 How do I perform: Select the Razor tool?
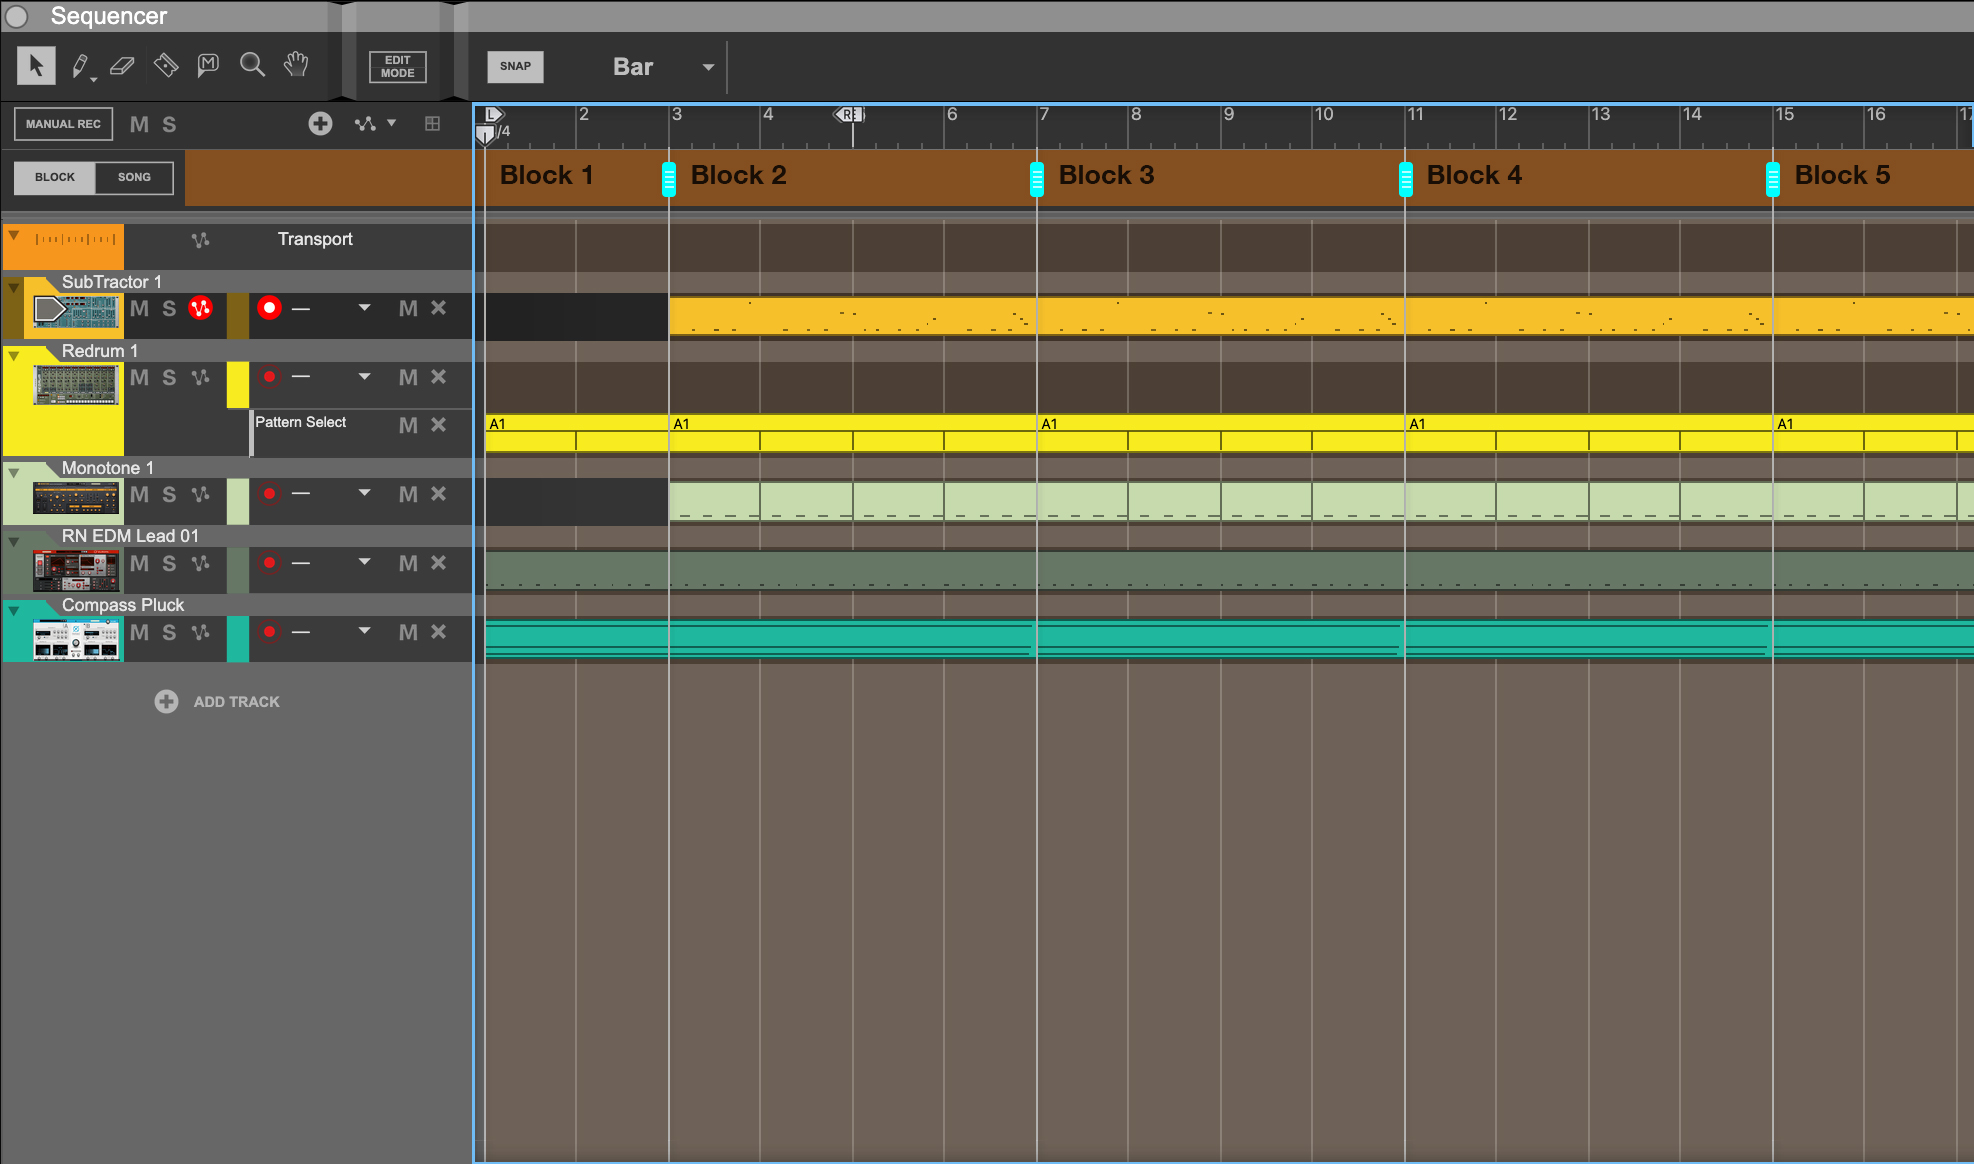pos(166,66)
